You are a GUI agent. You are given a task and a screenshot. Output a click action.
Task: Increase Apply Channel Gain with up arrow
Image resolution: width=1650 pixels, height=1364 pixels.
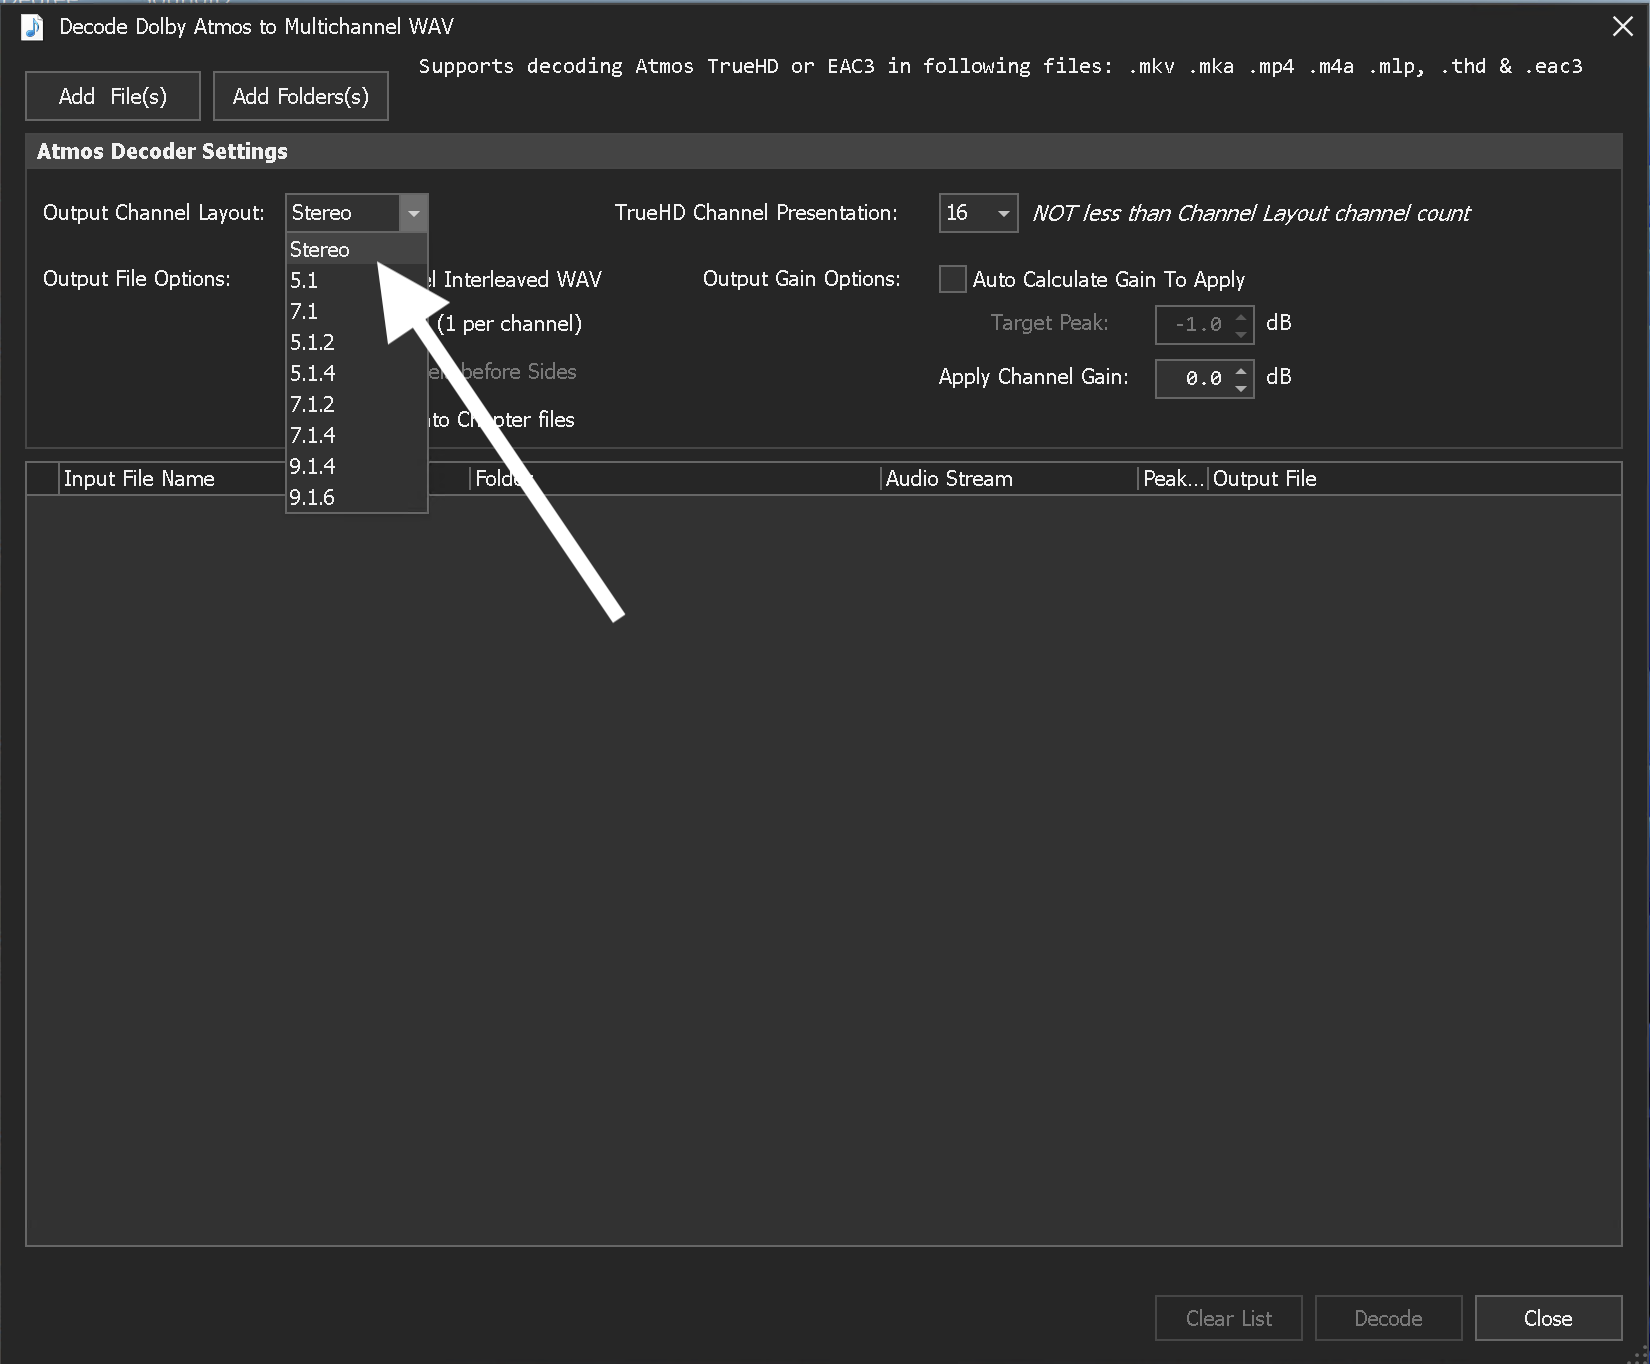pyautogui.click(x=1241, y=370)
